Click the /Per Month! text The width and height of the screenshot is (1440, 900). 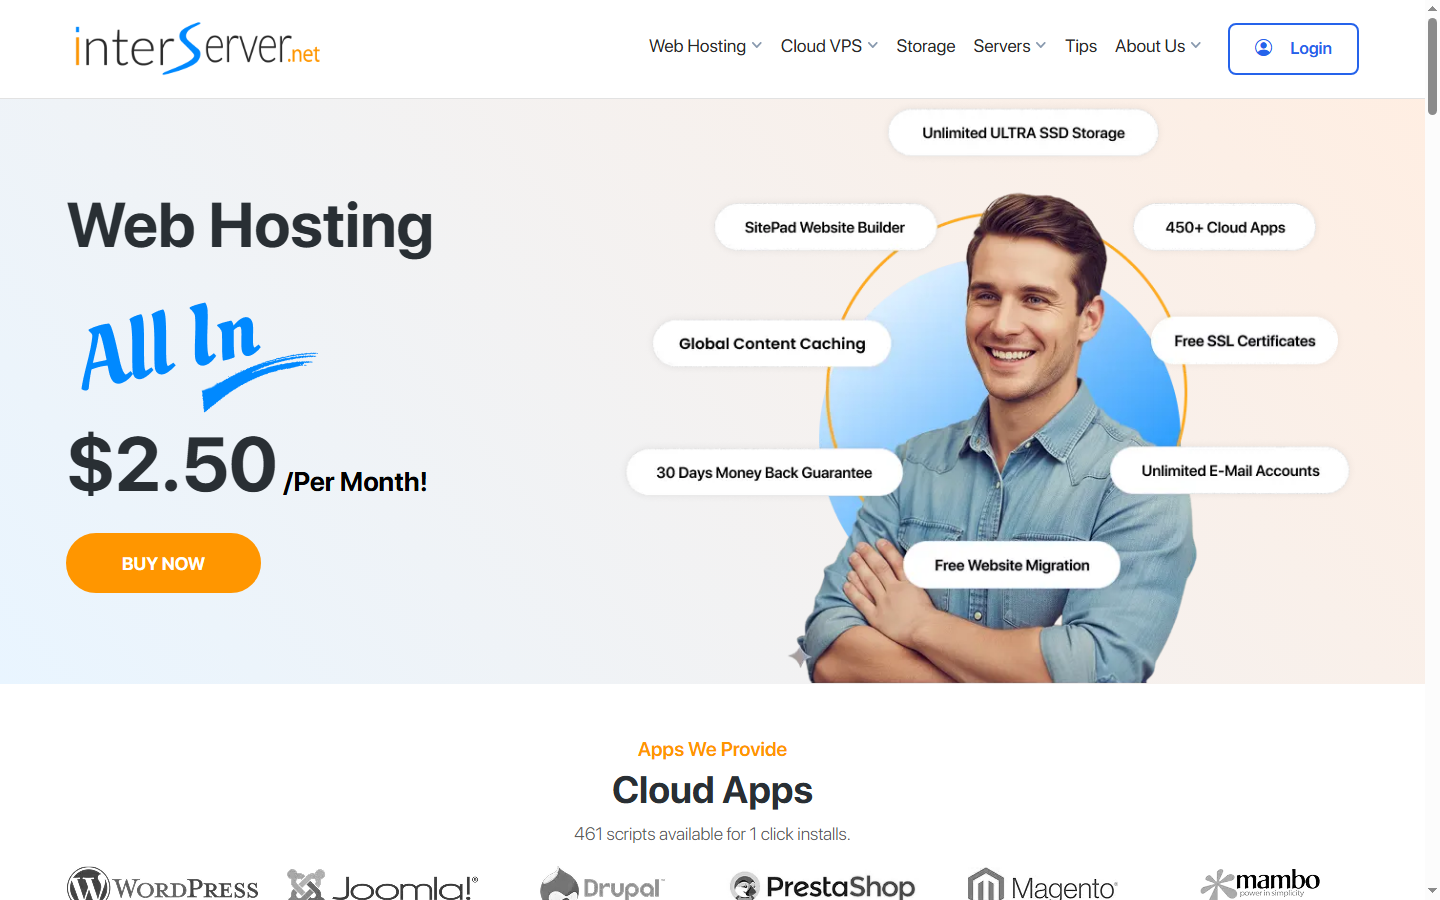[355, 482]
